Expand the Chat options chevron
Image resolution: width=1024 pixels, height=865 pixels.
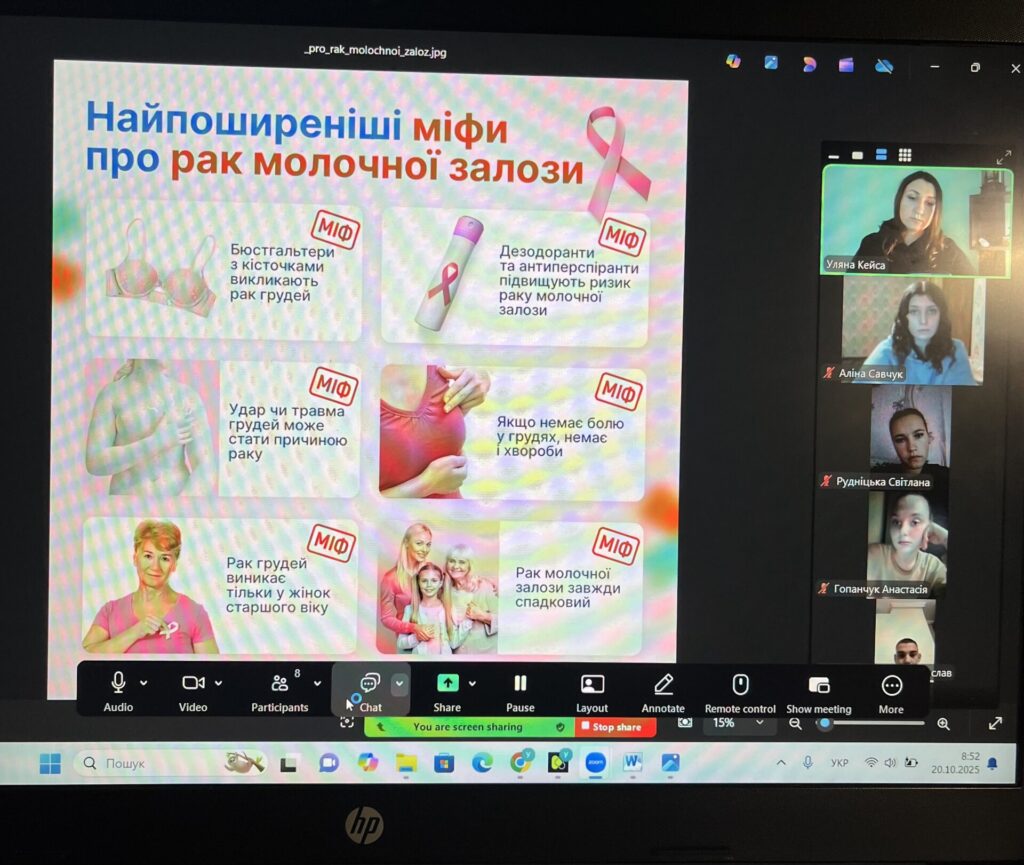(x=400, y=683)
